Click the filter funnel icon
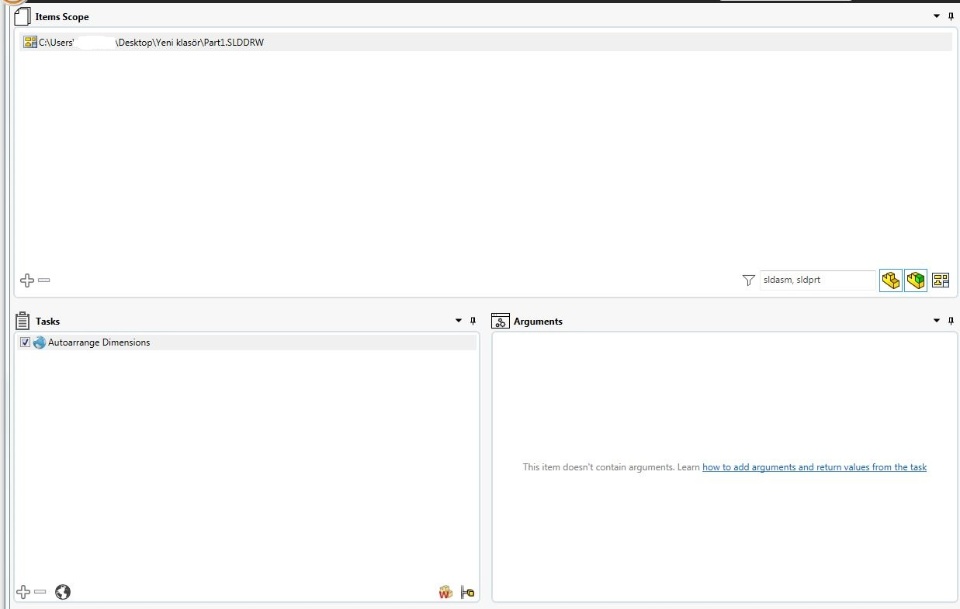 click(748, 280)
